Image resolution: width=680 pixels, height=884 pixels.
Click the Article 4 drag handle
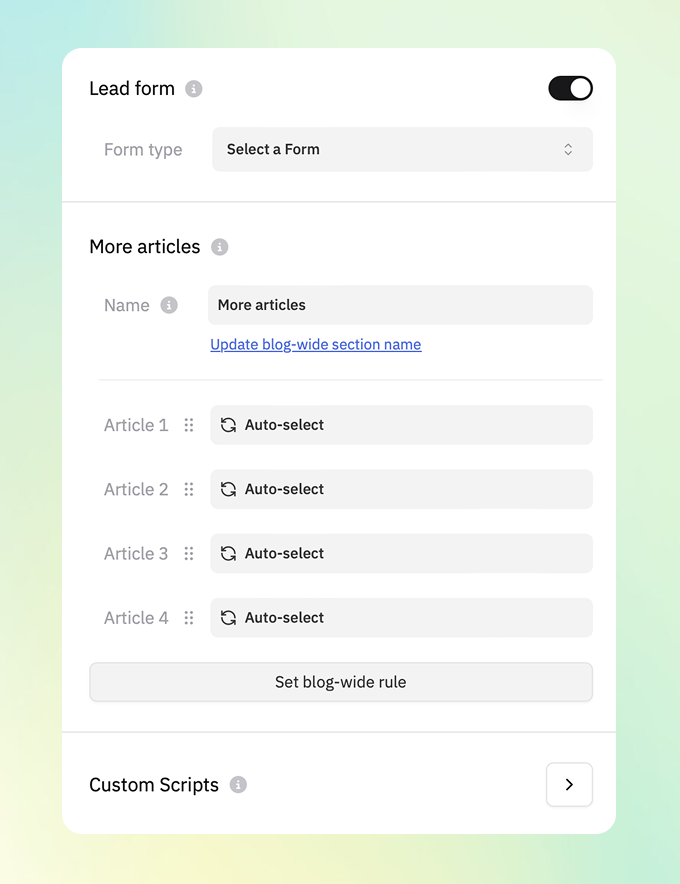(x=189, y=618)
